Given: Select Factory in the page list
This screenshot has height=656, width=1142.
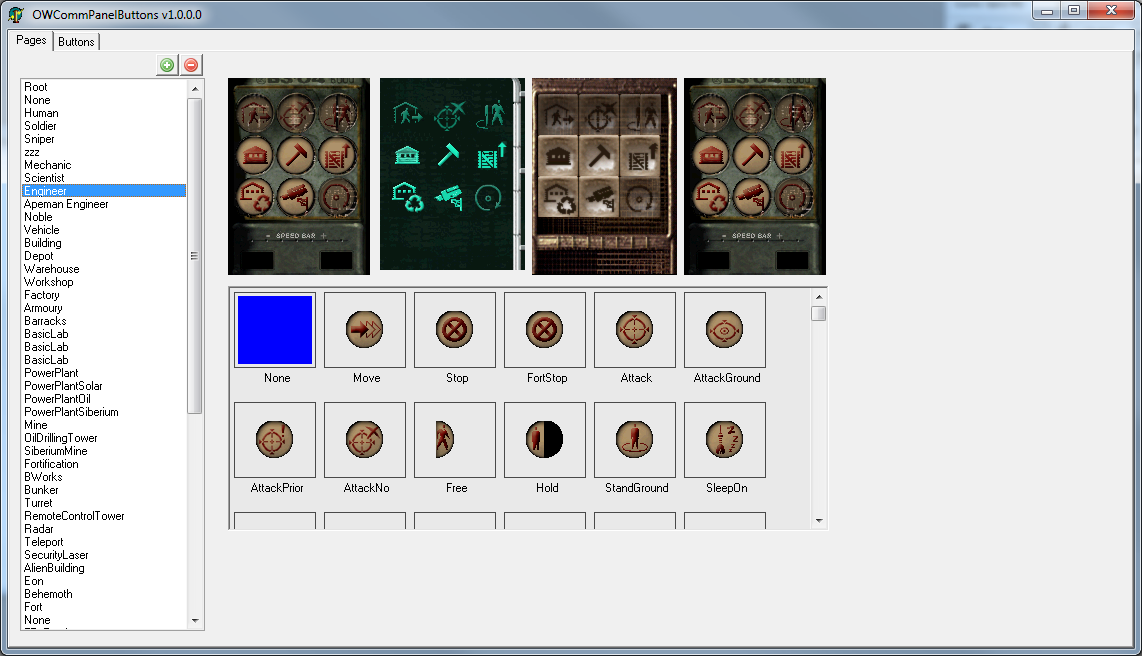Looking at the screenshot, I should tap(104, 295).
